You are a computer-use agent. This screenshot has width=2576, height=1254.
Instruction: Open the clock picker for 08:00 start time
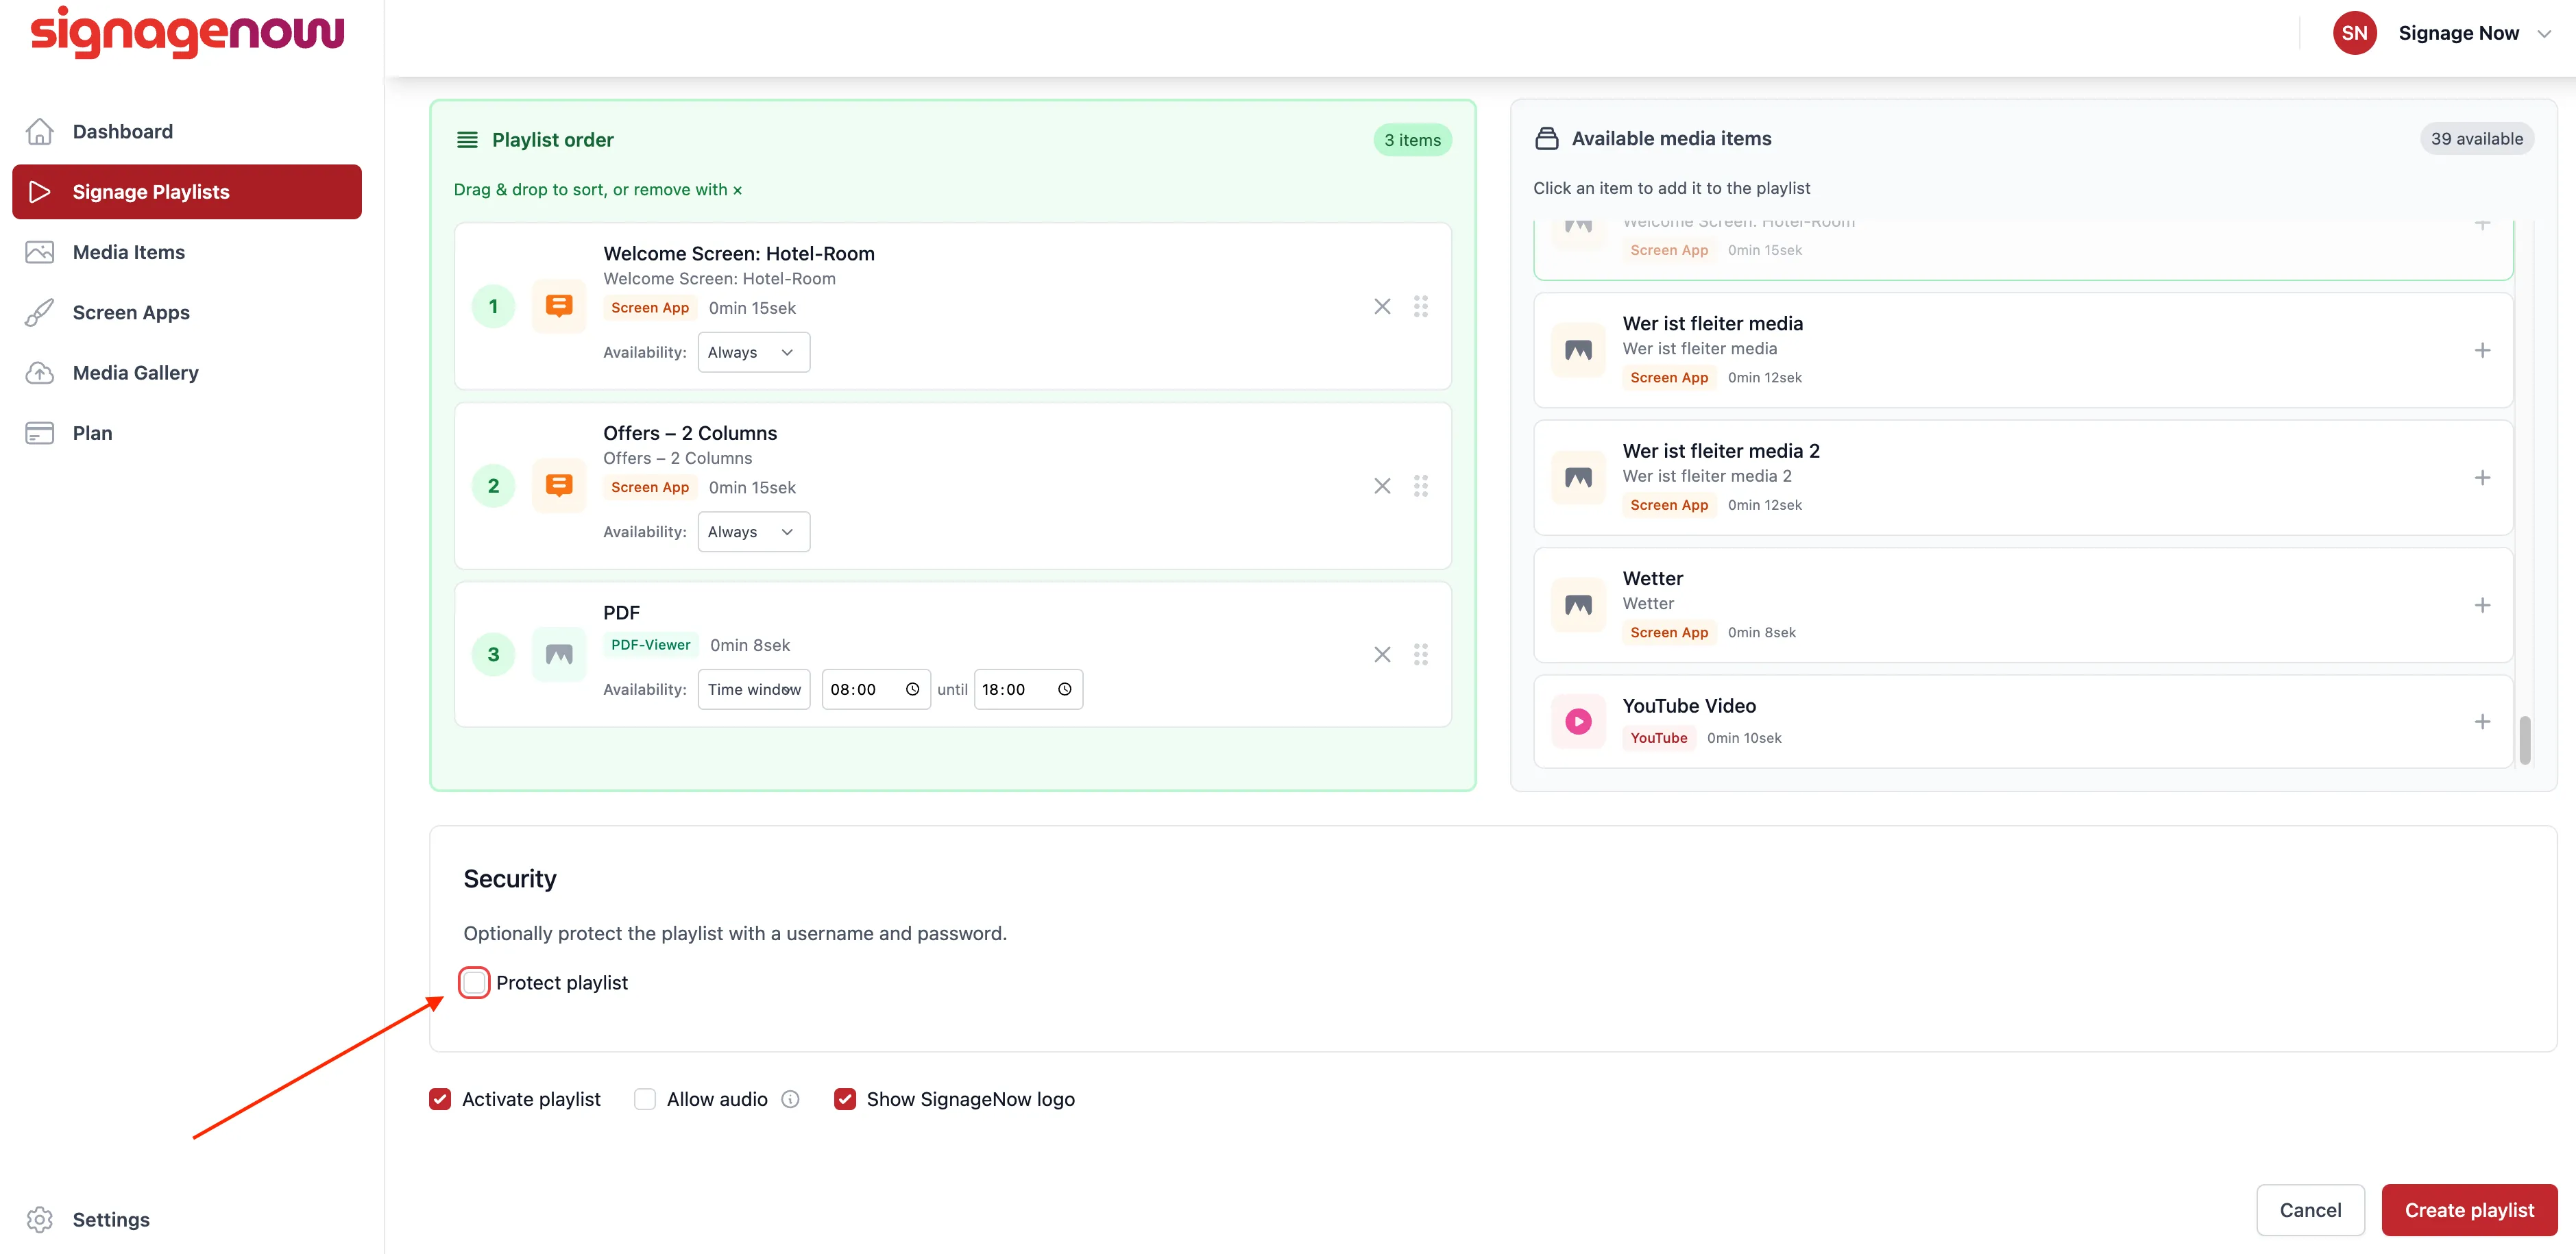[x=912, y=689]
